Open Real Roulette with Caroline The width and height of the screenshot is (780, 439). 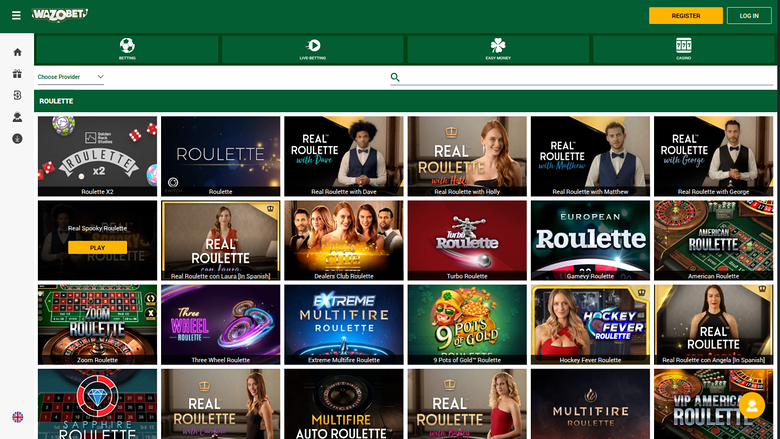click(x=221, y=404)
